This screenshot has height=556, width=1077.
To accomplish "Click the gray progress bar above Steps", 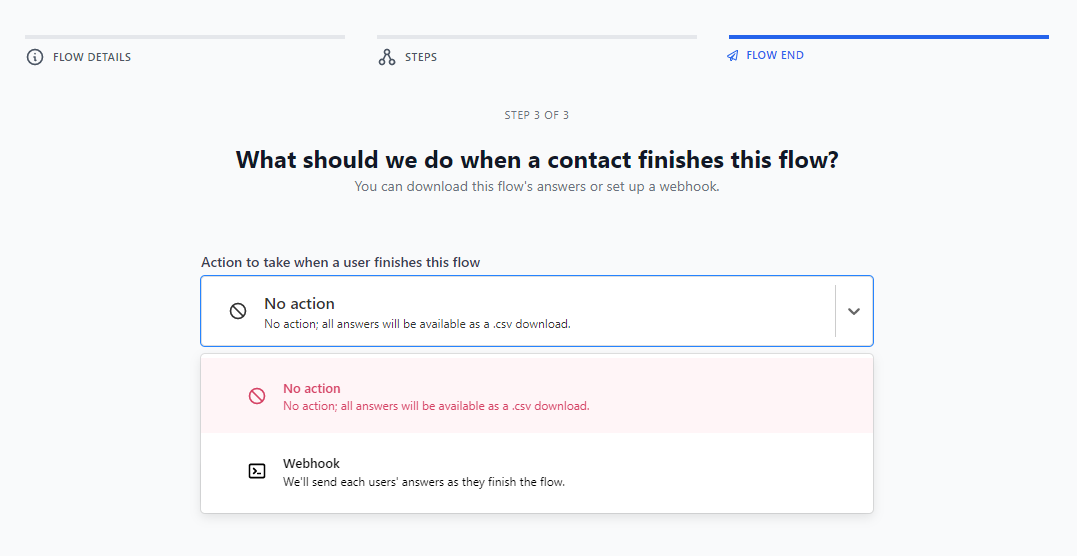I will (x=537, y=37).
